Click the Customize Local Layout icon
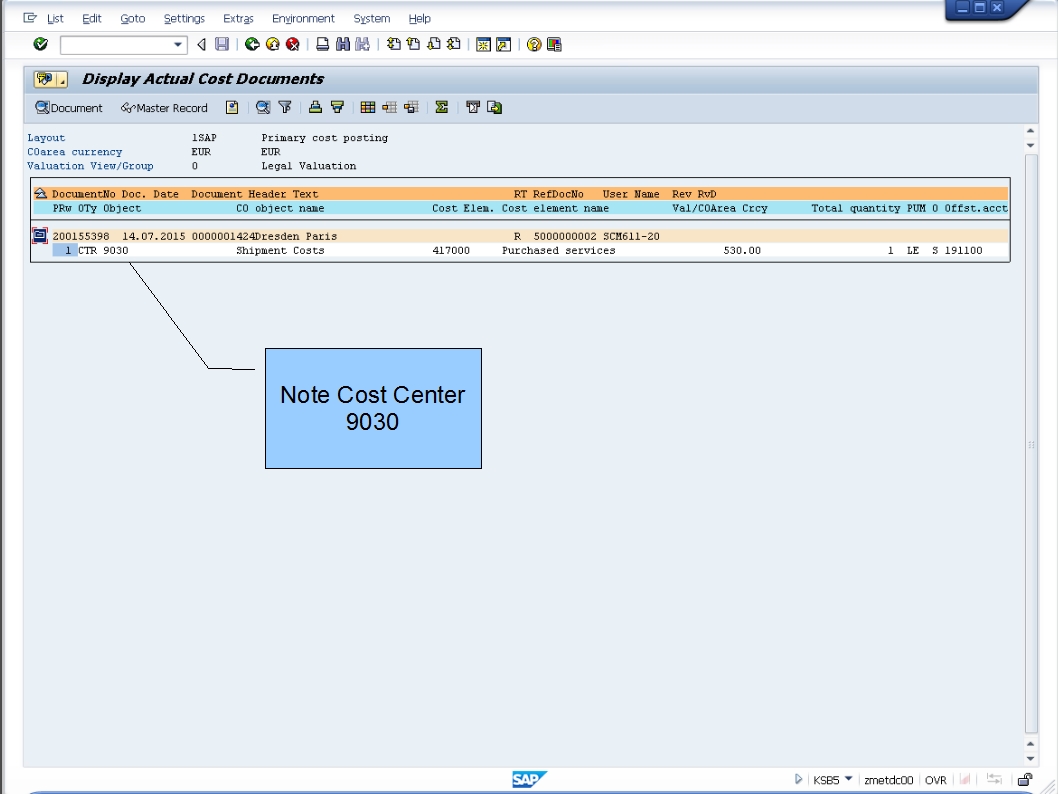 554,45
